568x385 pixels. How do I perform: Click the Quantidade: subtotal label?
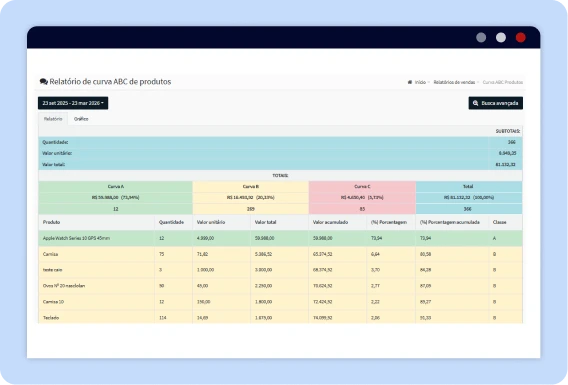point(55,142)
